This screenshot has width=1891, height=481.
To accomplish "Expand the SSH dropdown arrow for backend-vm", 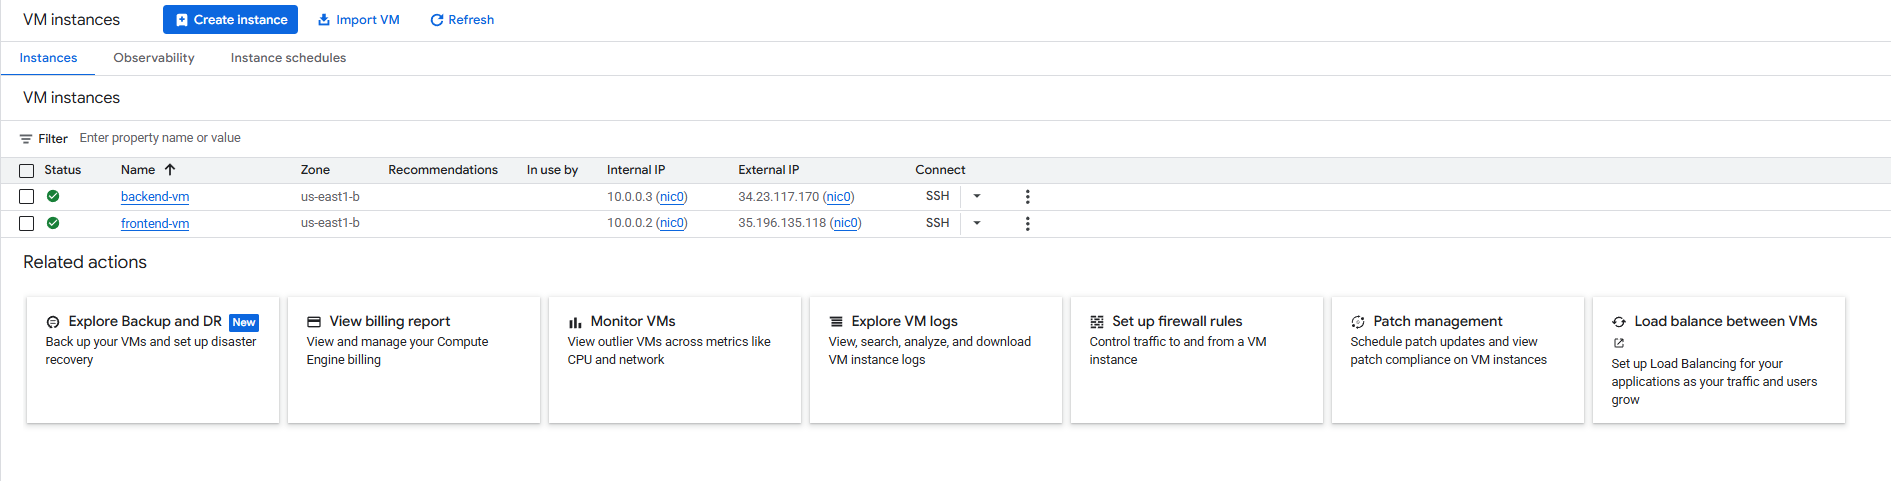I will 977,197.
